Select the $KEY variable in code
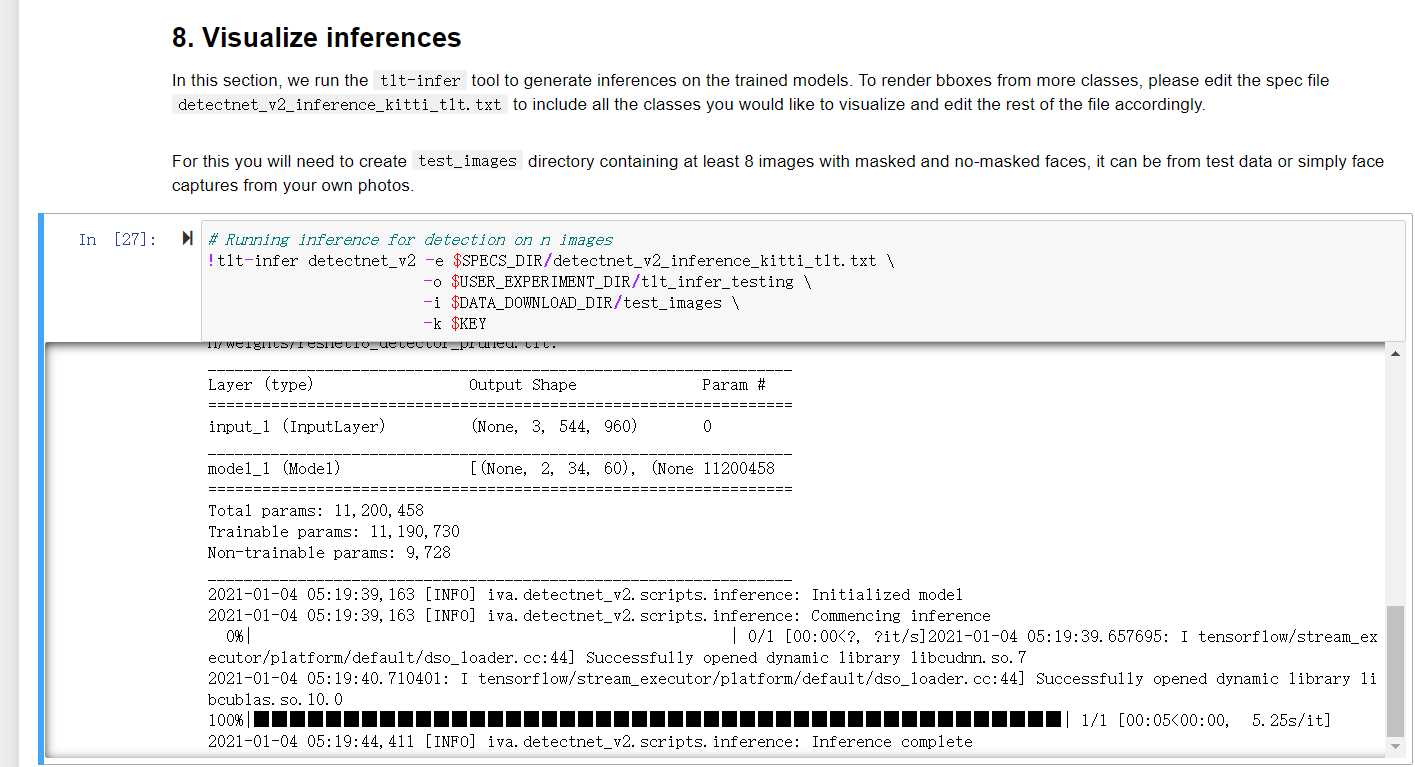 (469, 323)
